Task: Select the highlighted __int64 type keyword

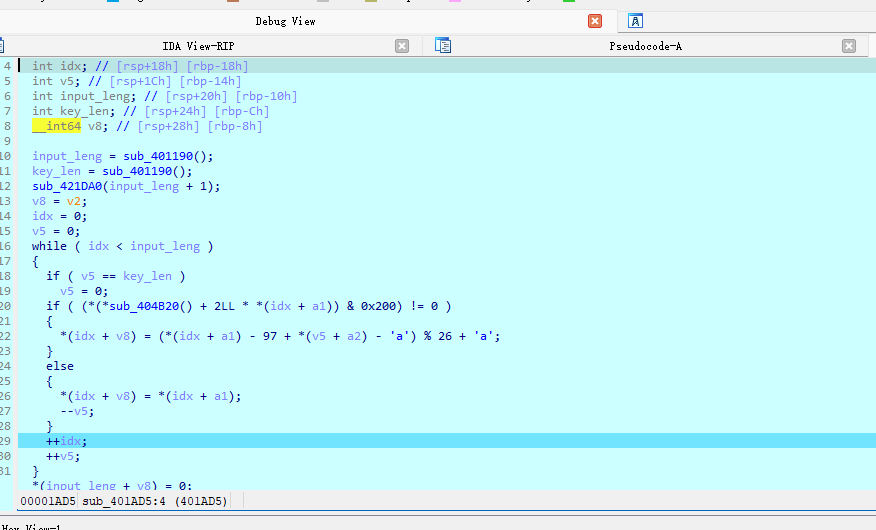Action: click(x=56, y=126)
